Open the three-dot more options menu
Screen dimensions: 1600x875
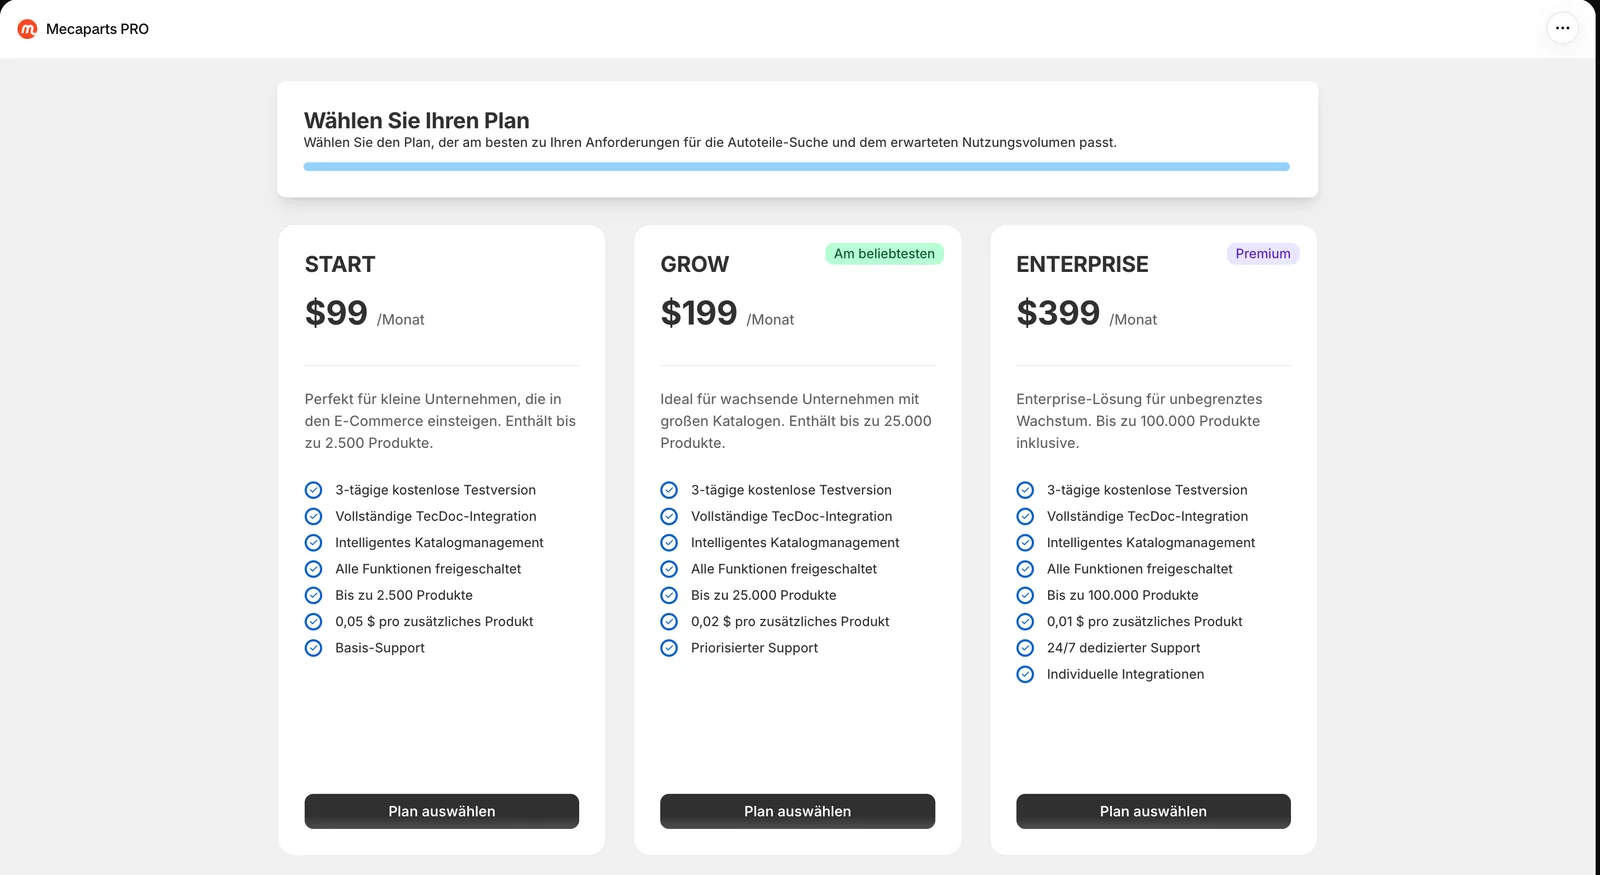(1562, 28)
